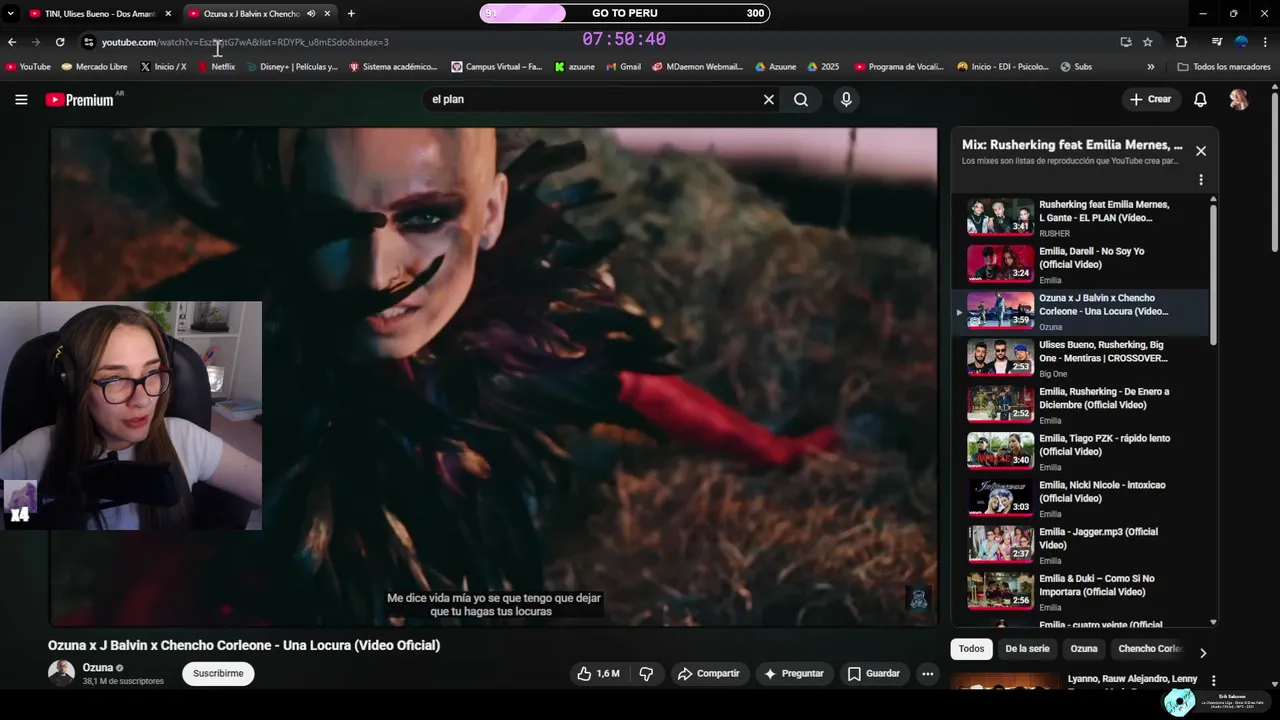Image resolution: width=1280 pixels, height=720 pixels.
Task: Open the tab search dropdown arrow
Action: click(10, 14)
